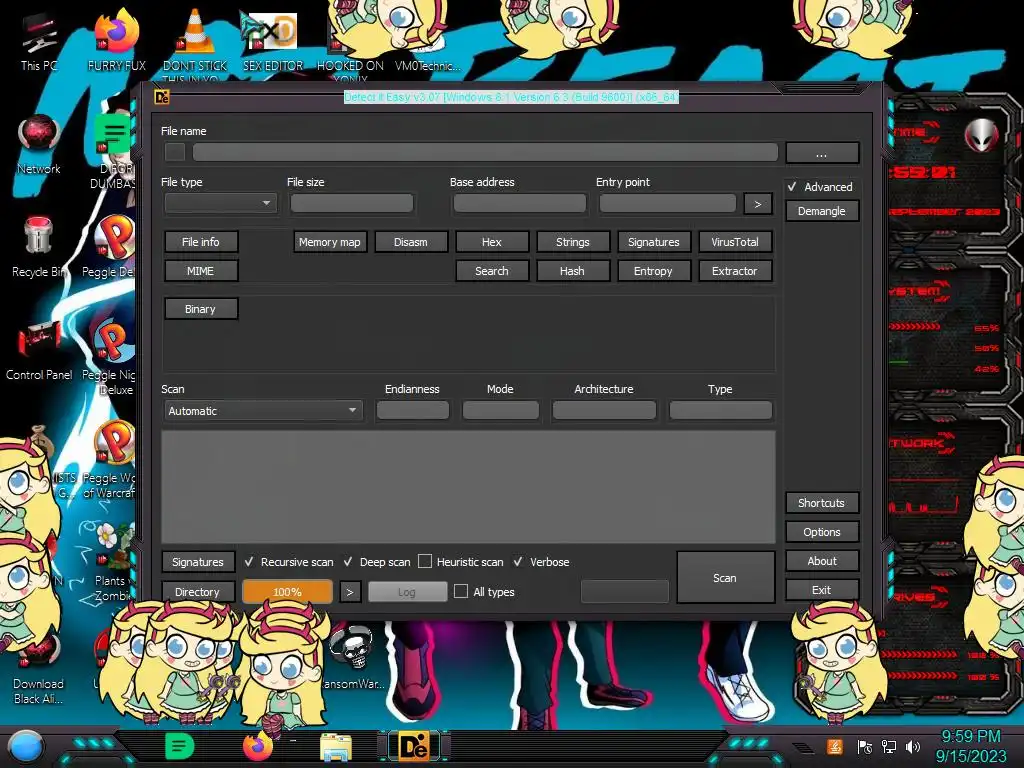Image resolution: width=1024 pixels, height=768 pixels.
Task: Select Detect It Easy taskbar icon
Action: pos(414,746)
